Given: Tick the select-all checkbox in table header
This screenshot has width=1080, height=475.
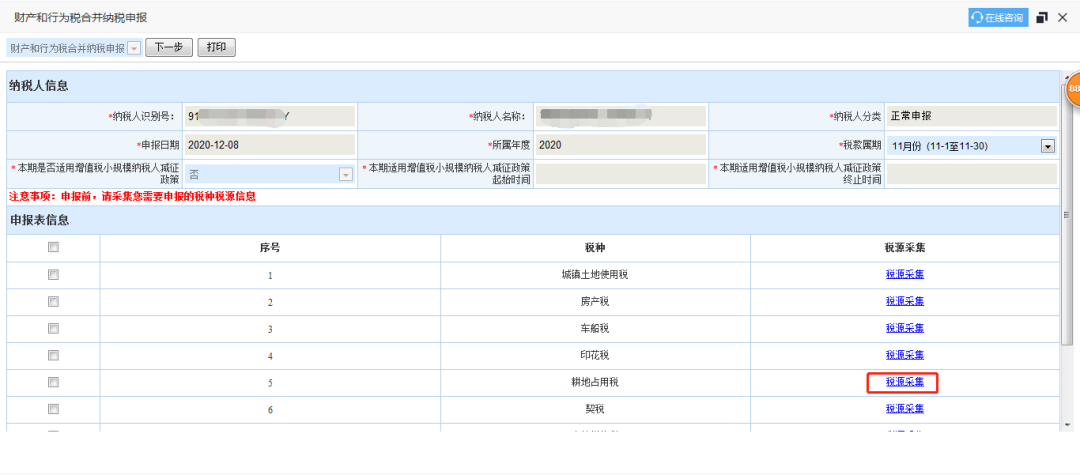Looking at the screenshot, I should tap(53, 247).
